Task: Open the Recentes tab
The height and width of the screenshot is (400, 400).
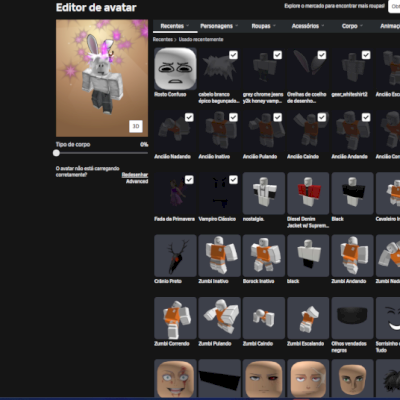Action: 175,26
